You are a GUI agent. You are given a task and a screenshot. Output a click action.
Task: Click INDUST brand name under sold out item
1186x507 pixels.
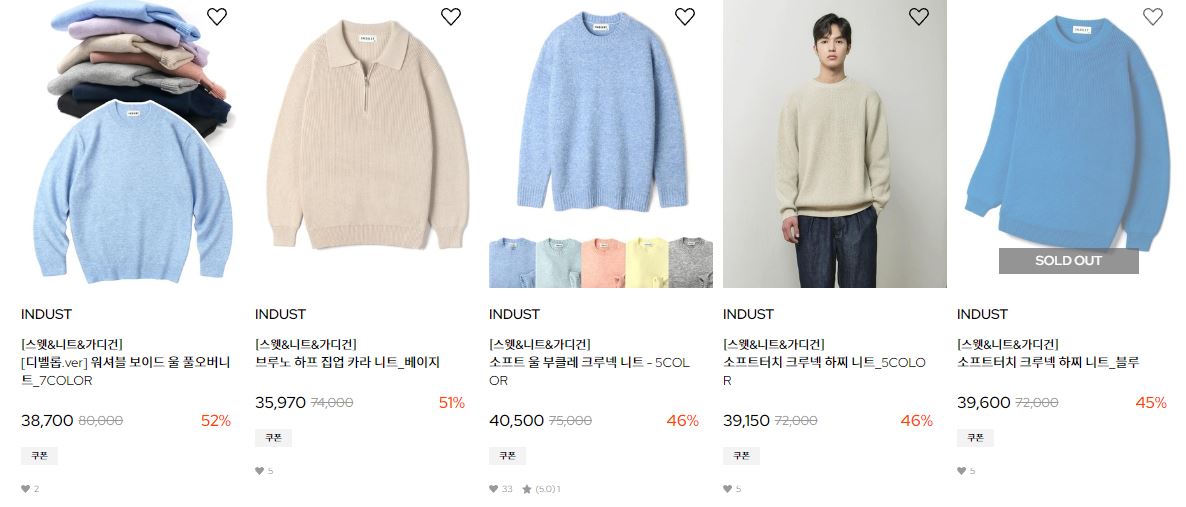(982, 314)
